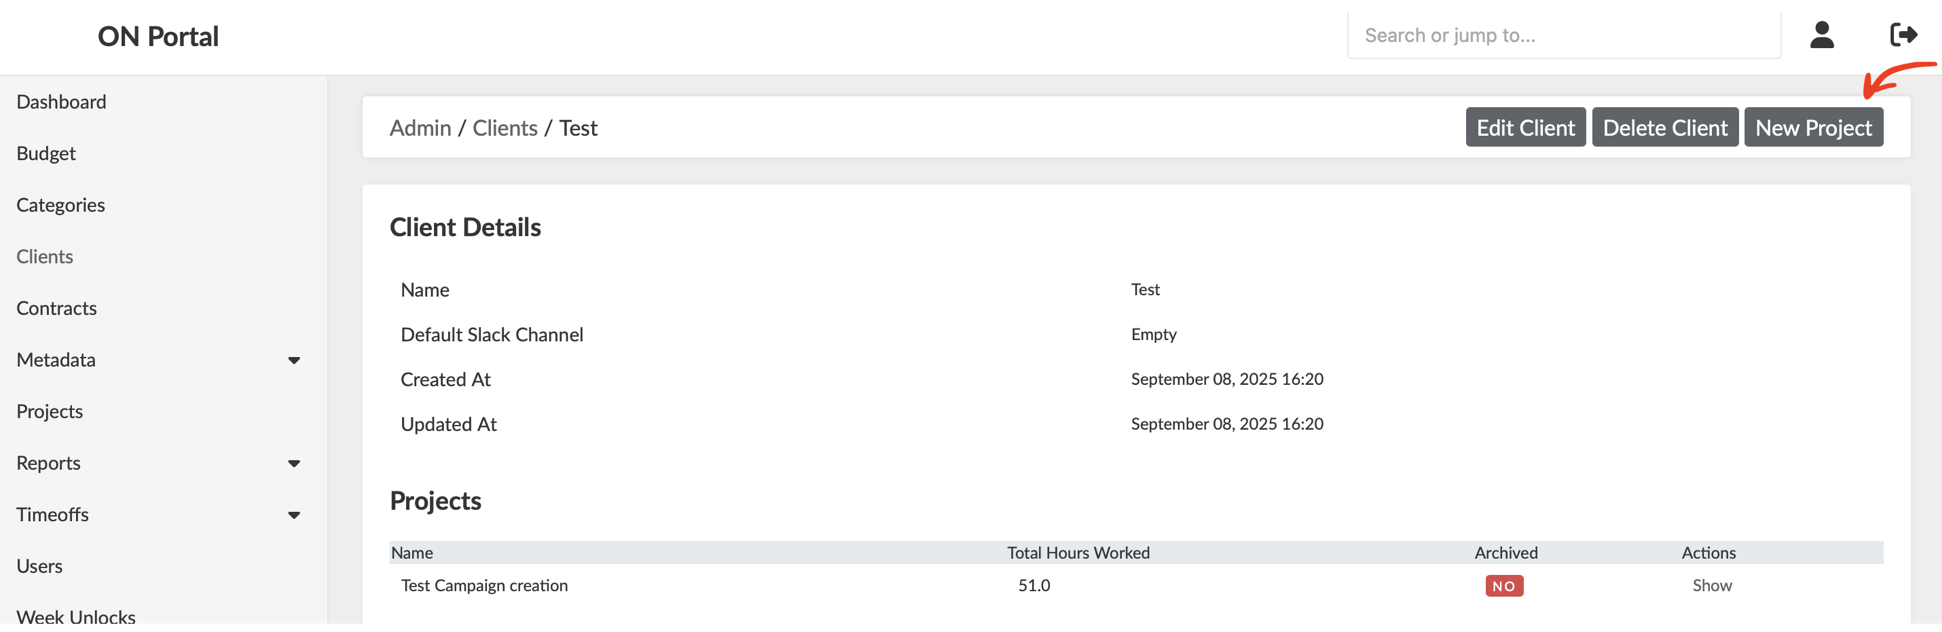Click the ON Portal title
Image resolution: width=1942 pixels, height=632 pixels.
click(x=158, y=36)
